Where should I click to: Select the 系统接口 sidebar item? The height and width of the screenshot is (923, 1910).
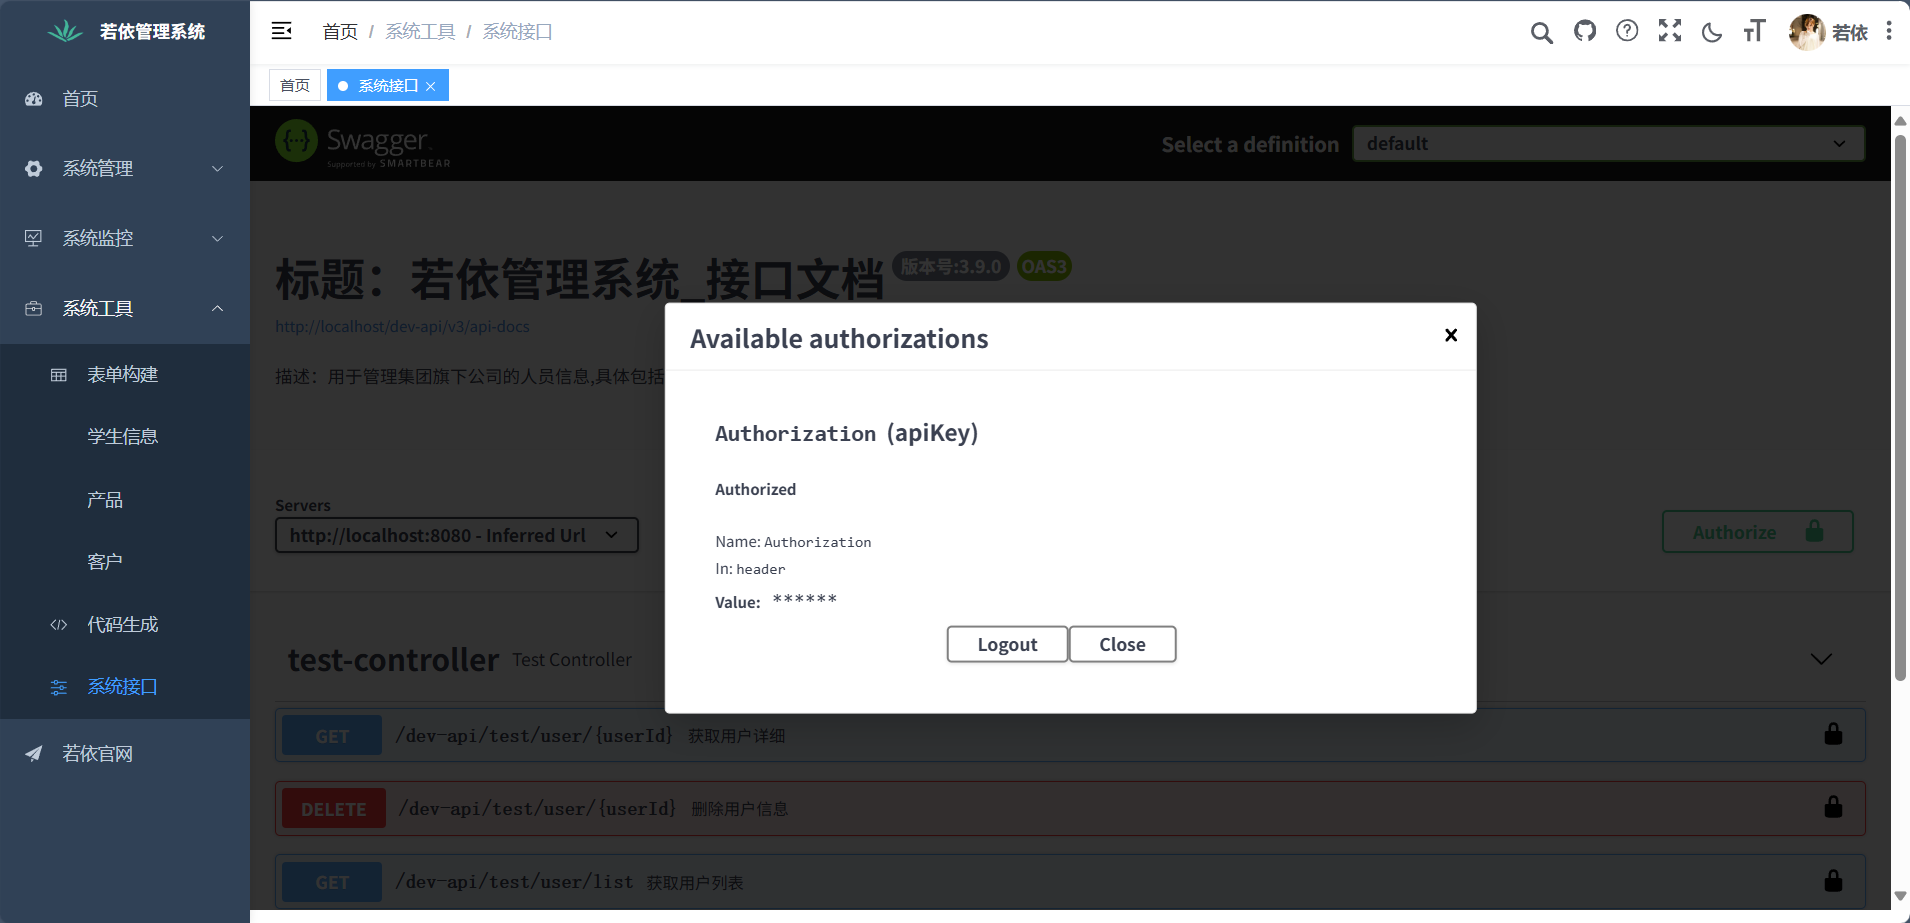125,687
